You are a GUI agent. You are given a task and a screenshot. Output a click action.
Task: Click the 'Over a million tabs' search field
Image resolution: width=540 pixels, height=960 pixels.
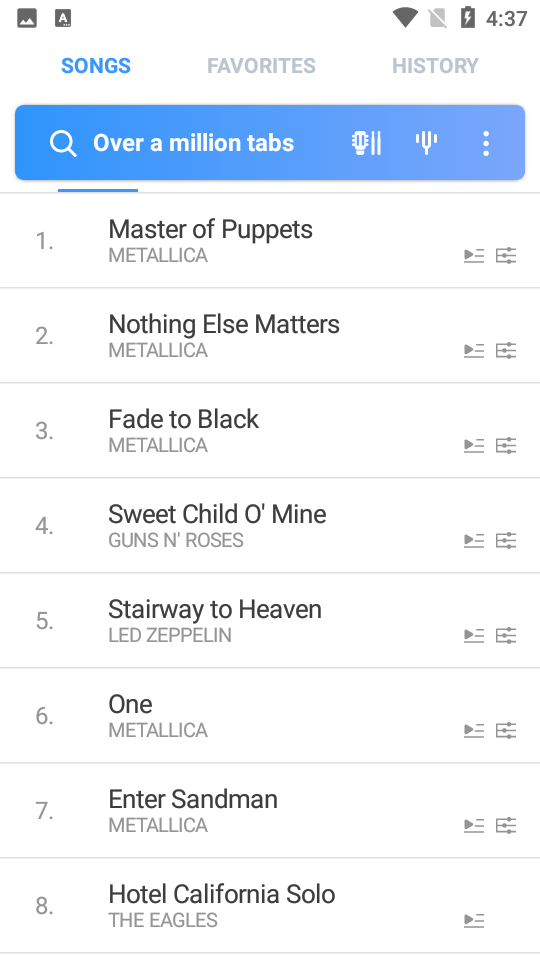coord(193,143)
